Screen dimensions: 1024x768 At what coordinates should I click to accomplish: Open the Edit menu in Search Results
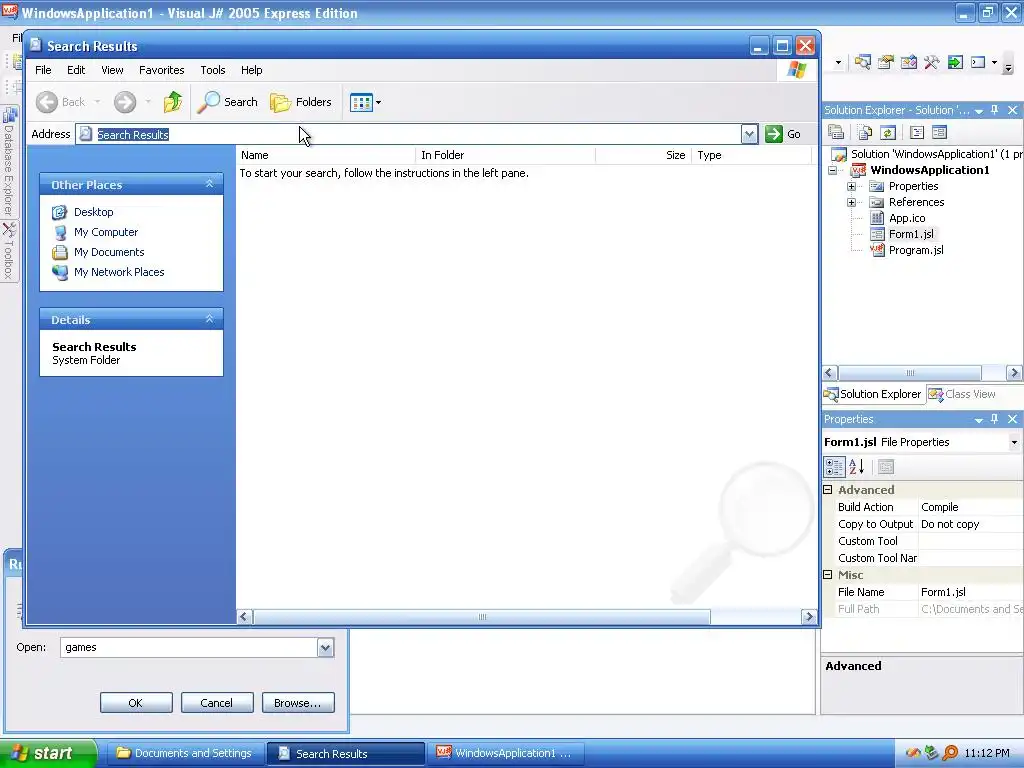[76, 70]
